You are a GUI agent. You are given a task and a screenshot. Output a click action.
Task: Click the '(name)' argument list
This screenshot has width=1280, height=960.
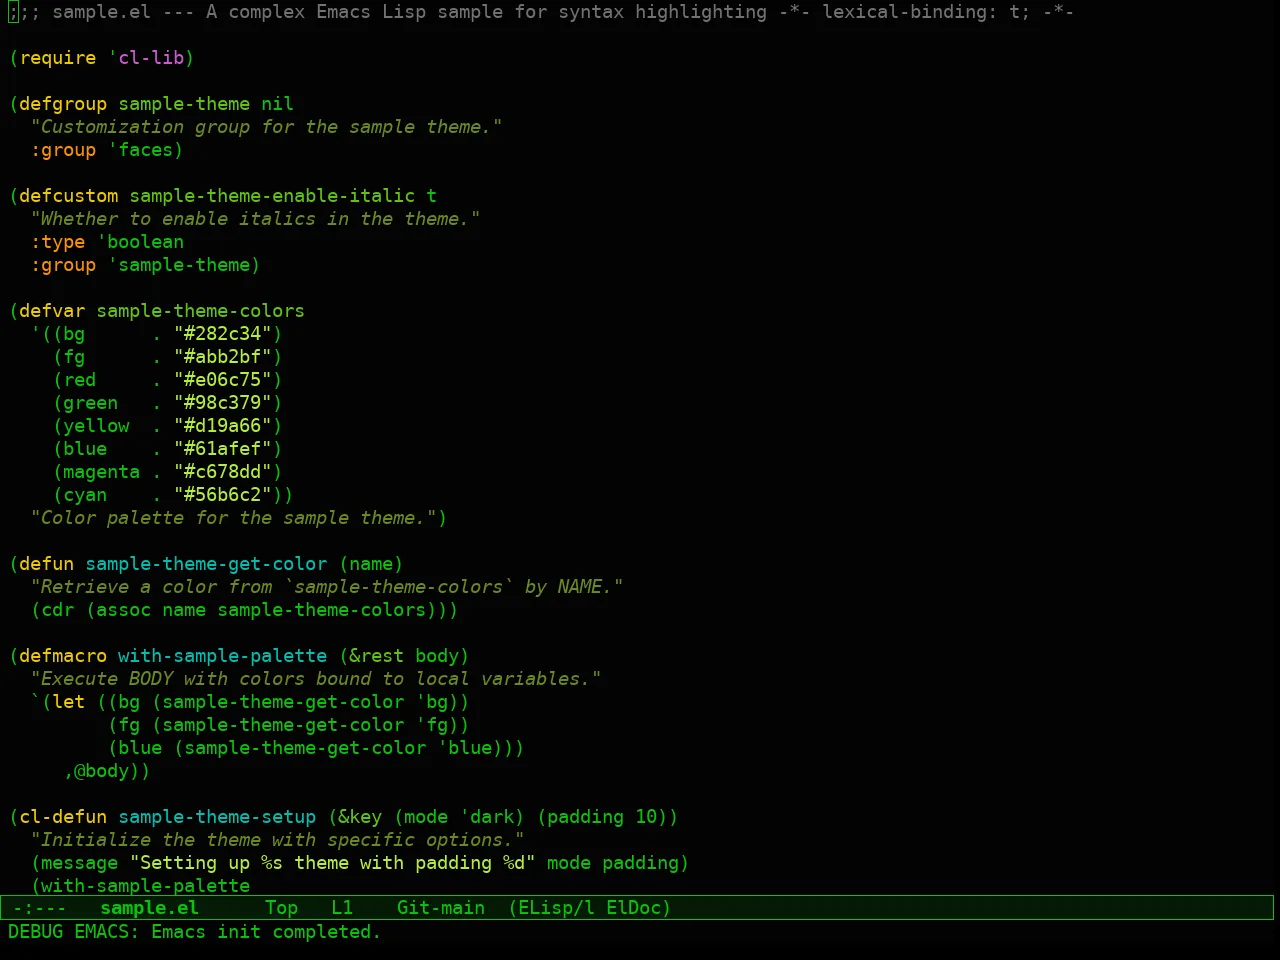(371, 564)
